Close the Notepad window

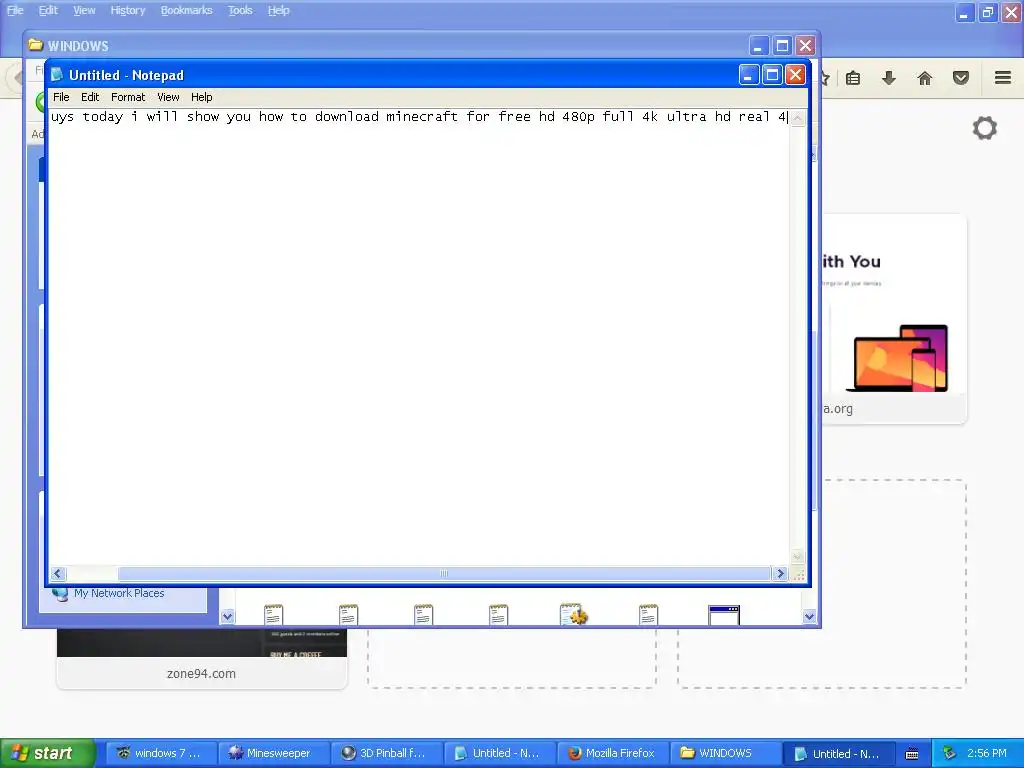click(x=795, y=74)
